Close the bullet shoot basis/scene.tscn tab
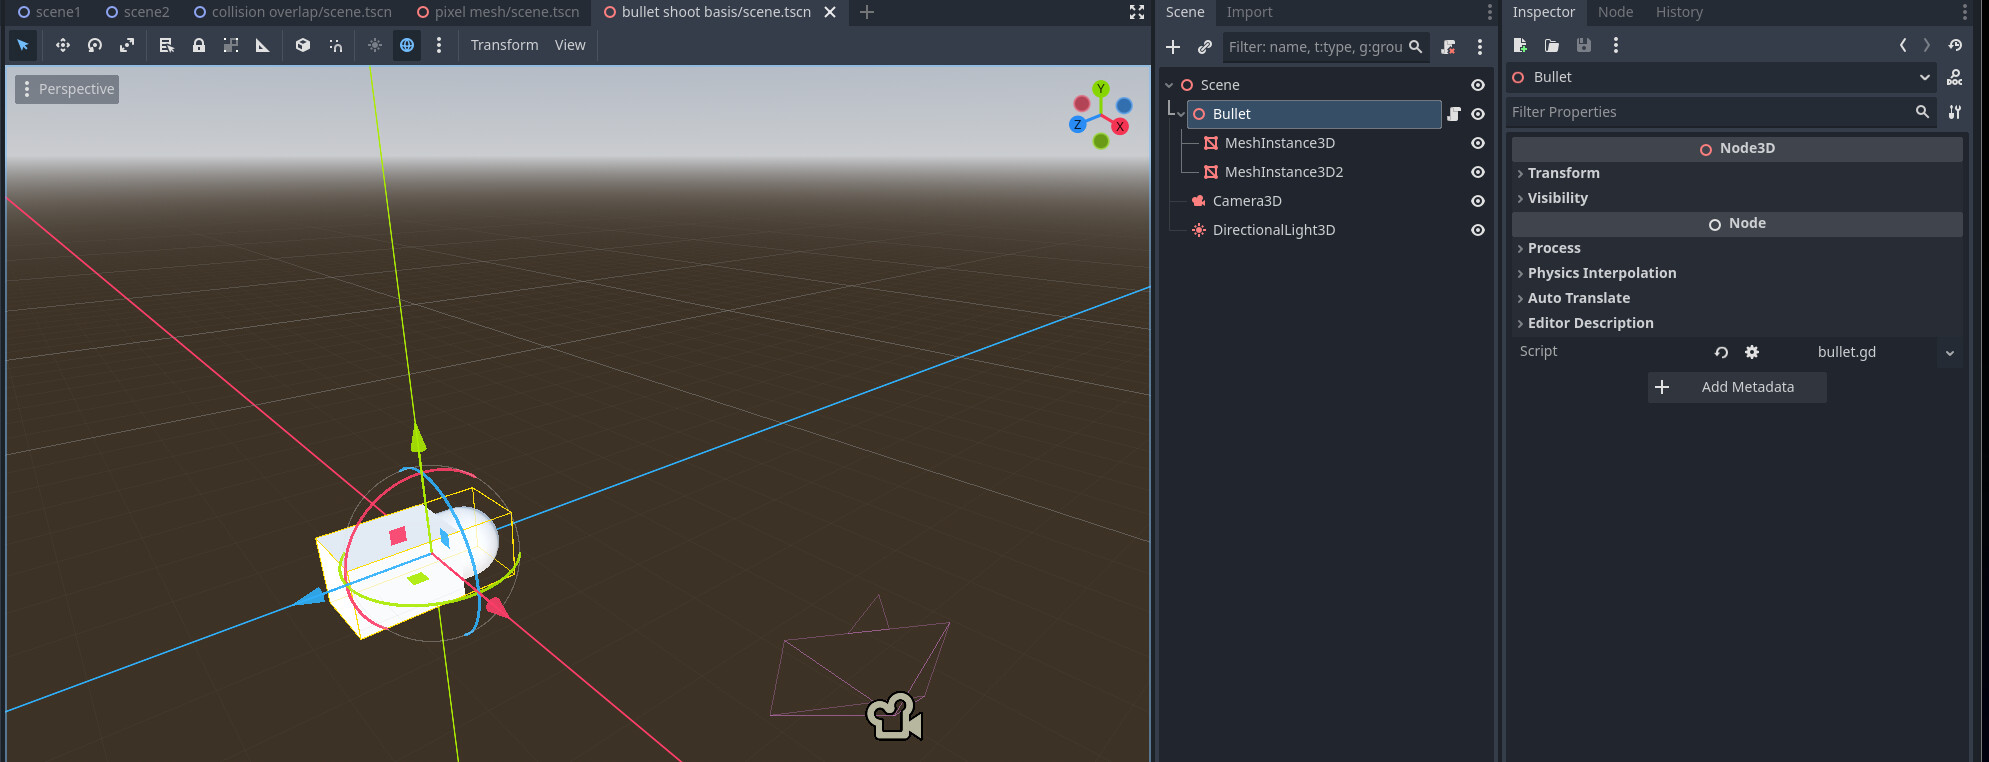The height and width of the screenshot is (762, 1989). pos(830,12)
